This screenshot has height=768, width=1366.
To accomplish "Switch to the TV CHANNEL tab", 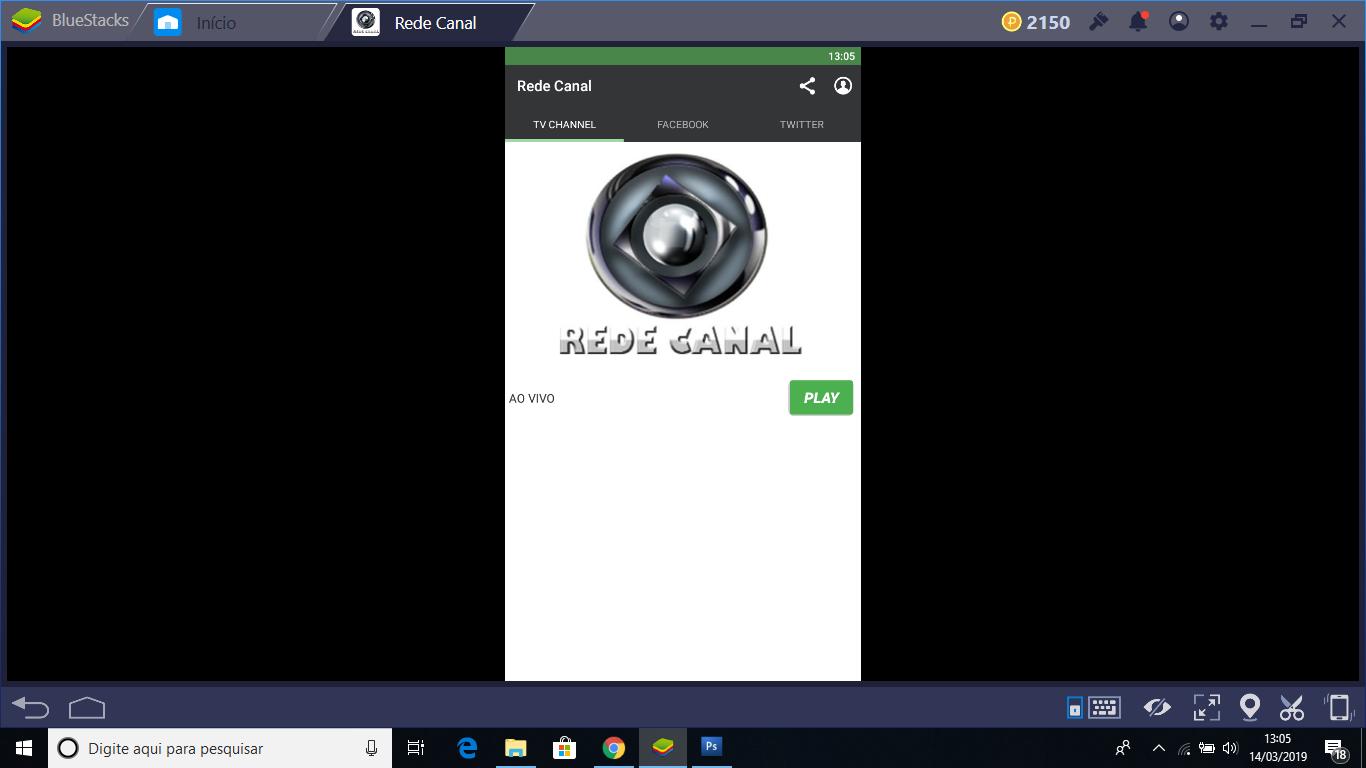I will [564, 124].
